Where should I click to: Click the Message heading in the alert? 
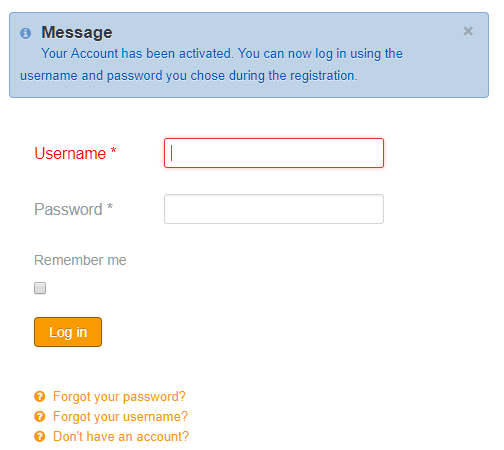tap(77, 33)
